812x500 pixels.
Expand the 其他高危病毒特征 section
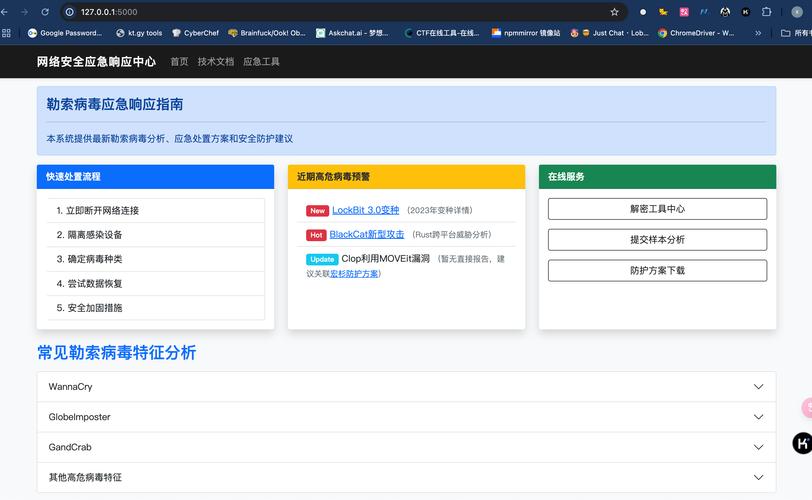[405, 477]
